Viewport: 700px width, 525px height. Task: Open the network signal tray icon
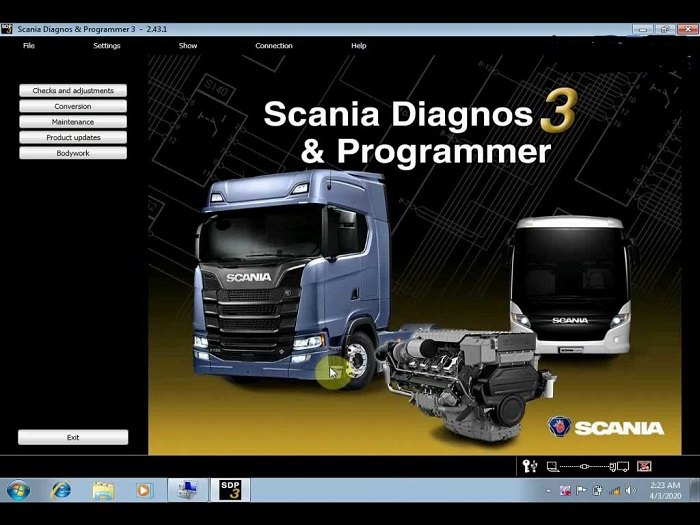614,491
